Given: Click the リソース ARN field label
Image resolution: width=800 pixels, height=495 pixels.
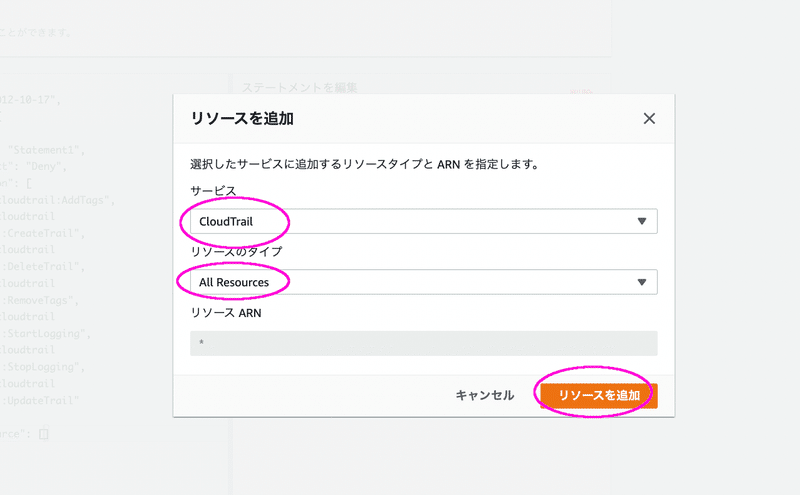Looking at the screenshot, I should tap(226, 313).
